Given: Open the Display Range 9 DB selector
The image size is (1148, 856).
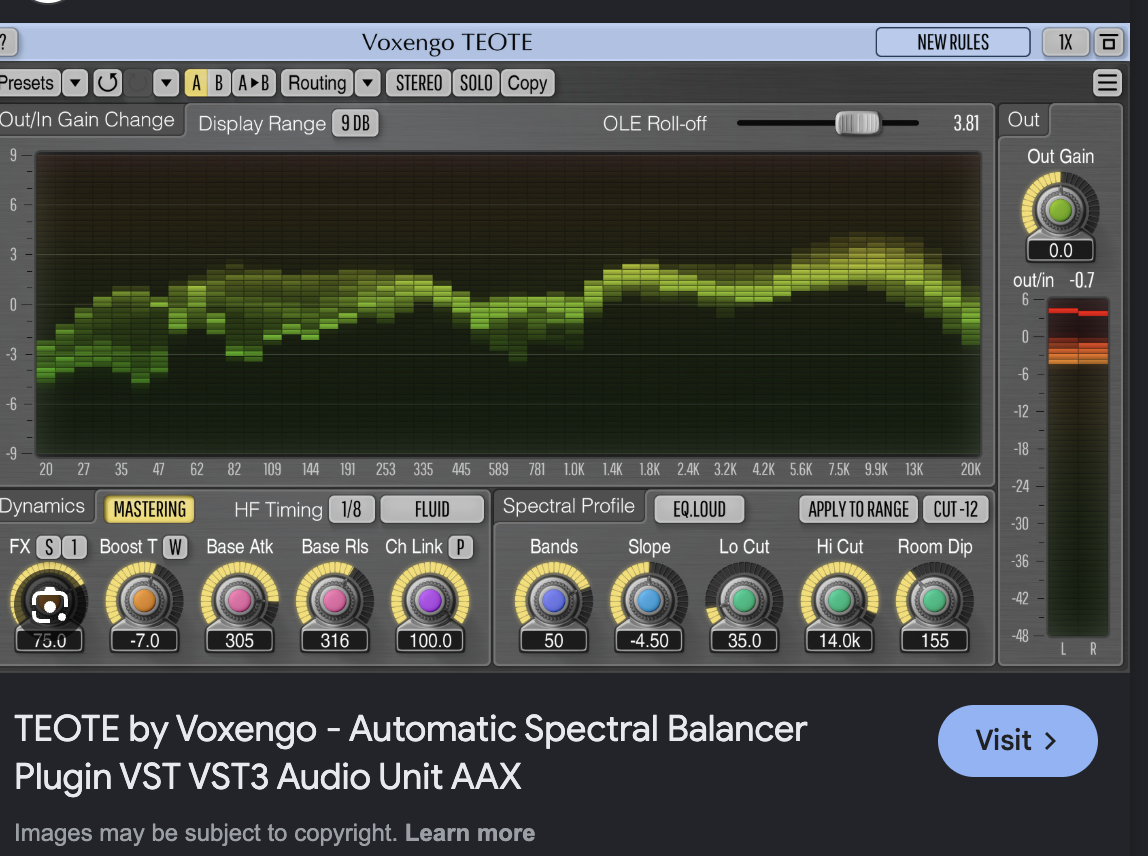Looking at the screenshot, I should [x=355, y=123].
